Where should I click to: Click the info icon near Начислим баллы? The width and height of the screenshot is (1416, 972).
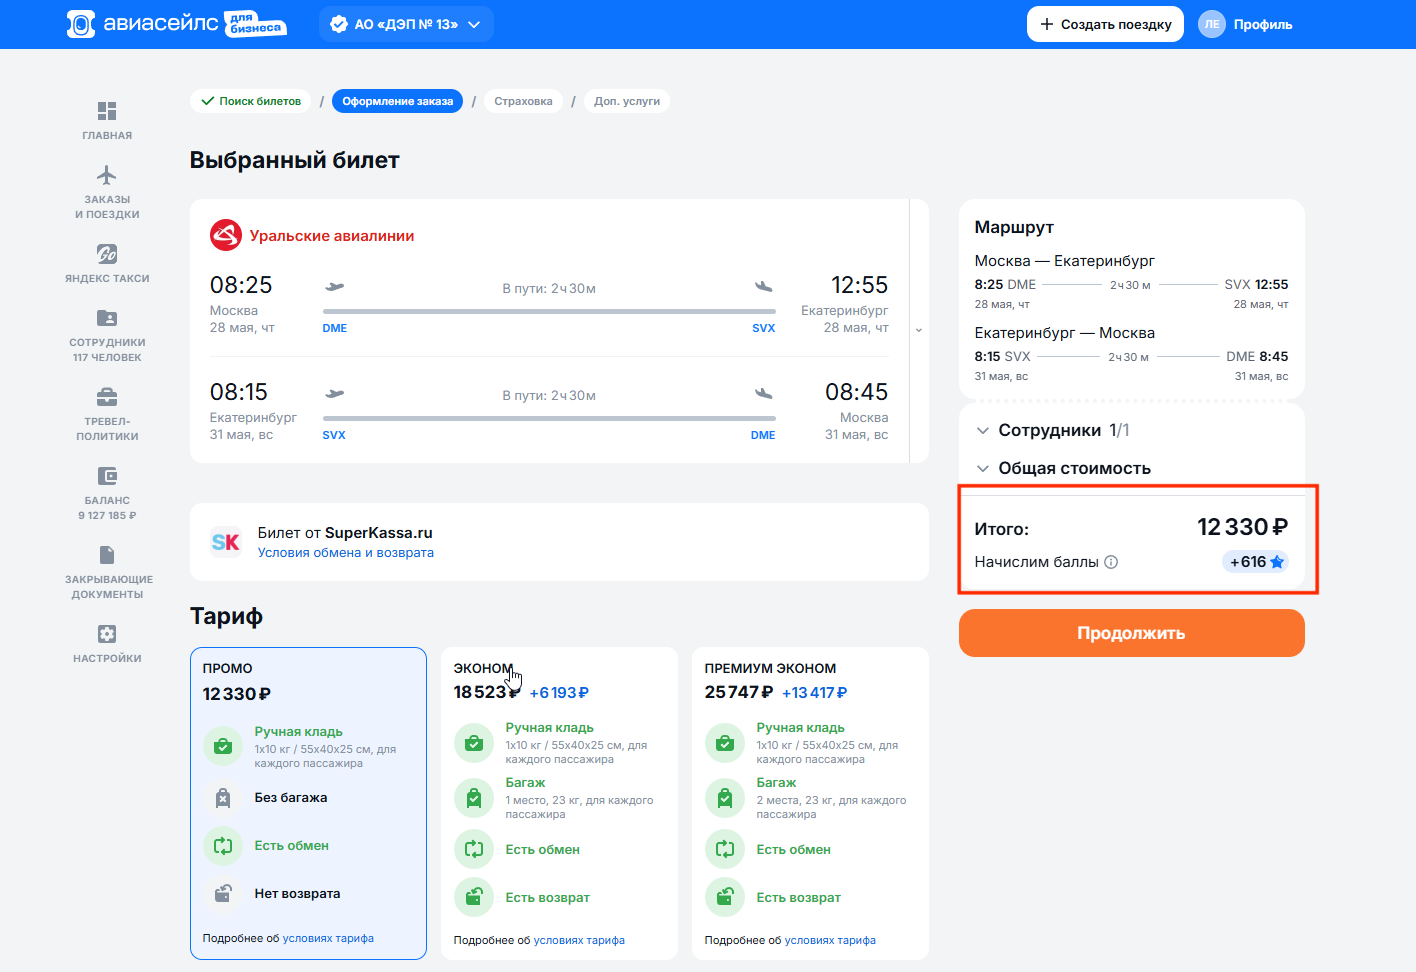click(x=1111, y=562)
